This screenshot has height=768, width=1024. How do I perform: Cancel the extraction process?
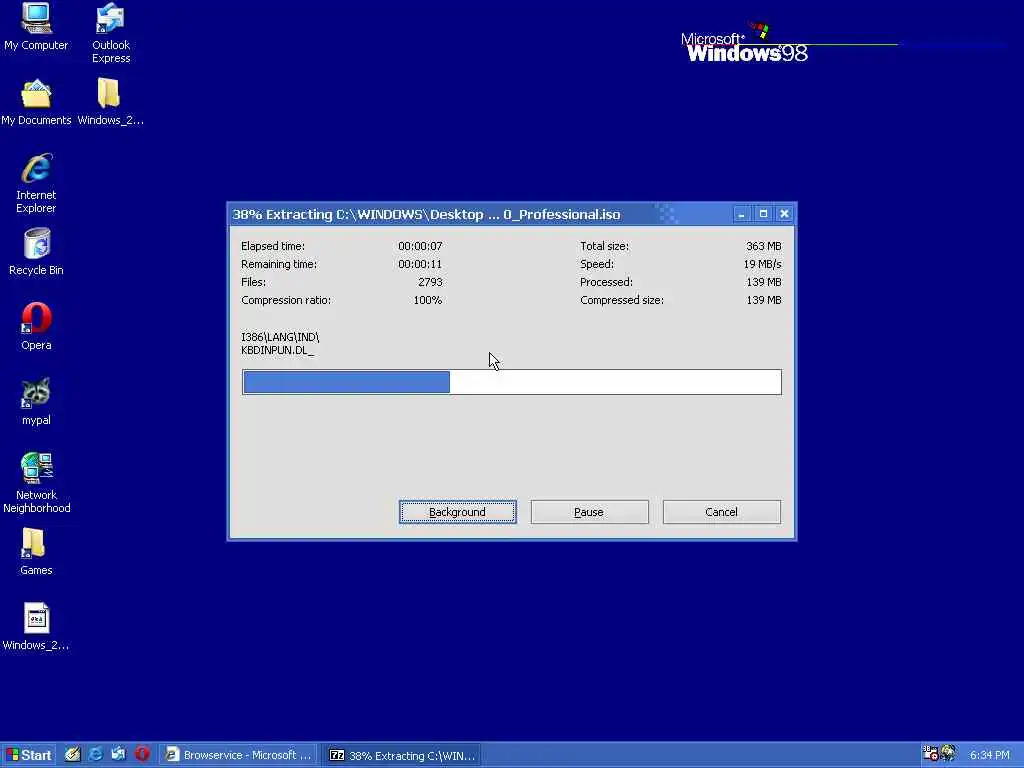tap(722, 512)
